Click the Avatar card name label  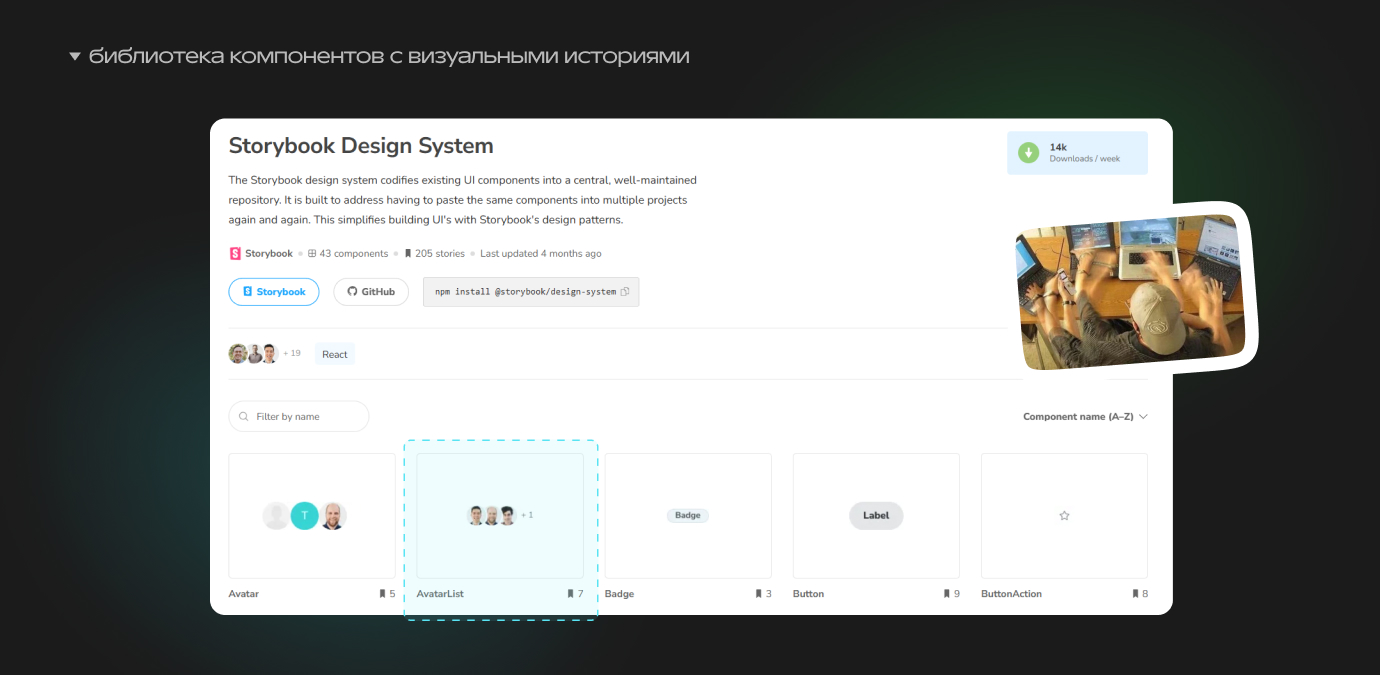click(244, 594)
